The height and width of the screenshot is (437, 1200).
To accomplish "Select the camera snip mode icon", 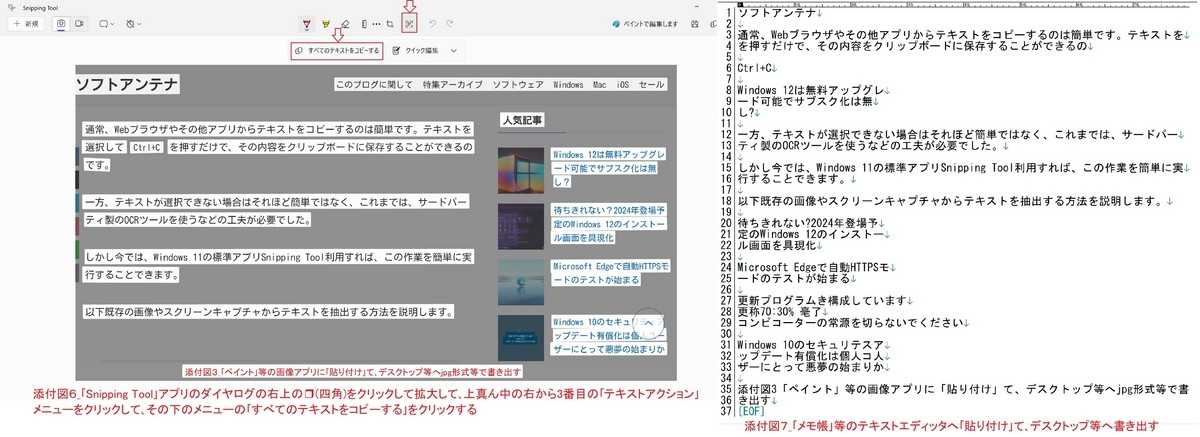I will pyautogui.click(x=60, y=22).
